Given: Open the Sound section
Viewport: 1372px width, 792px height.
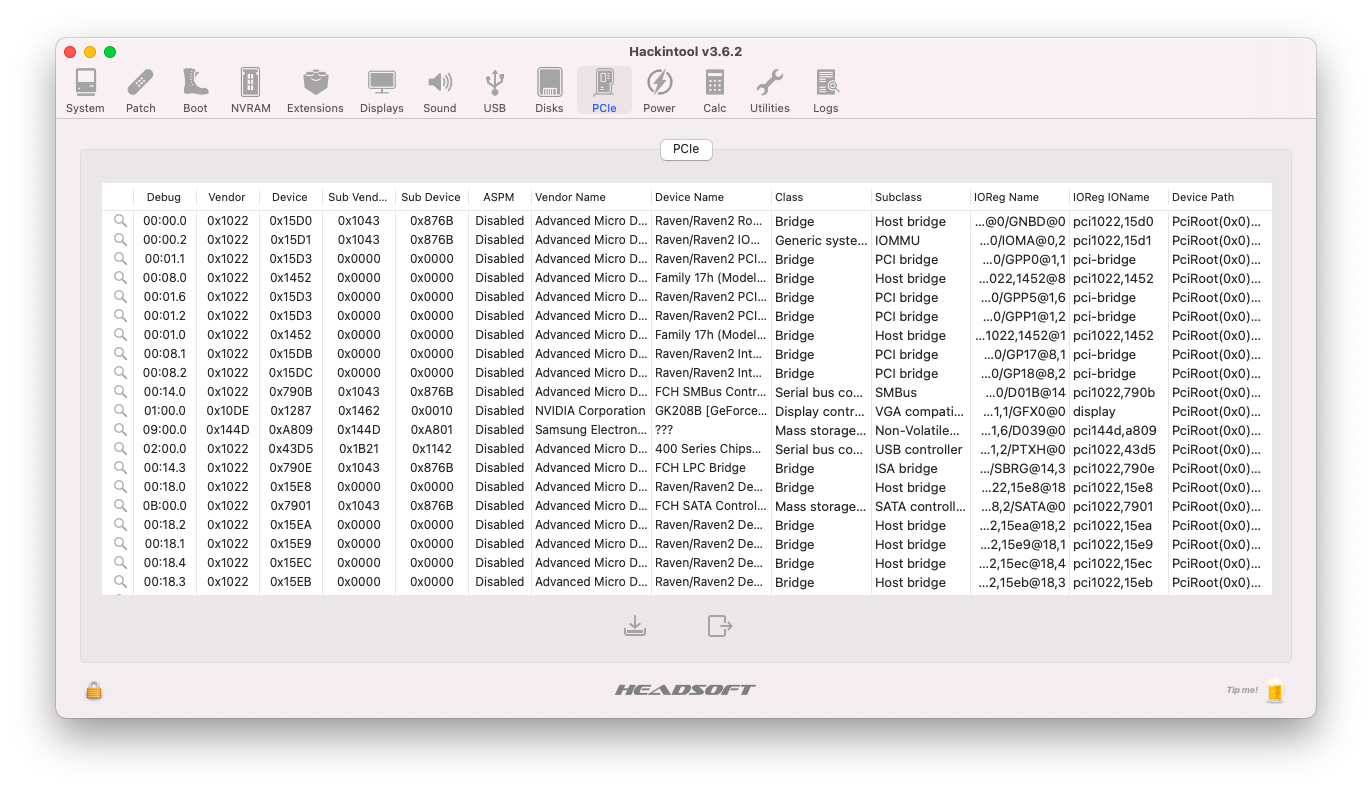Looking at the screenshot, I should coord(439,91).
